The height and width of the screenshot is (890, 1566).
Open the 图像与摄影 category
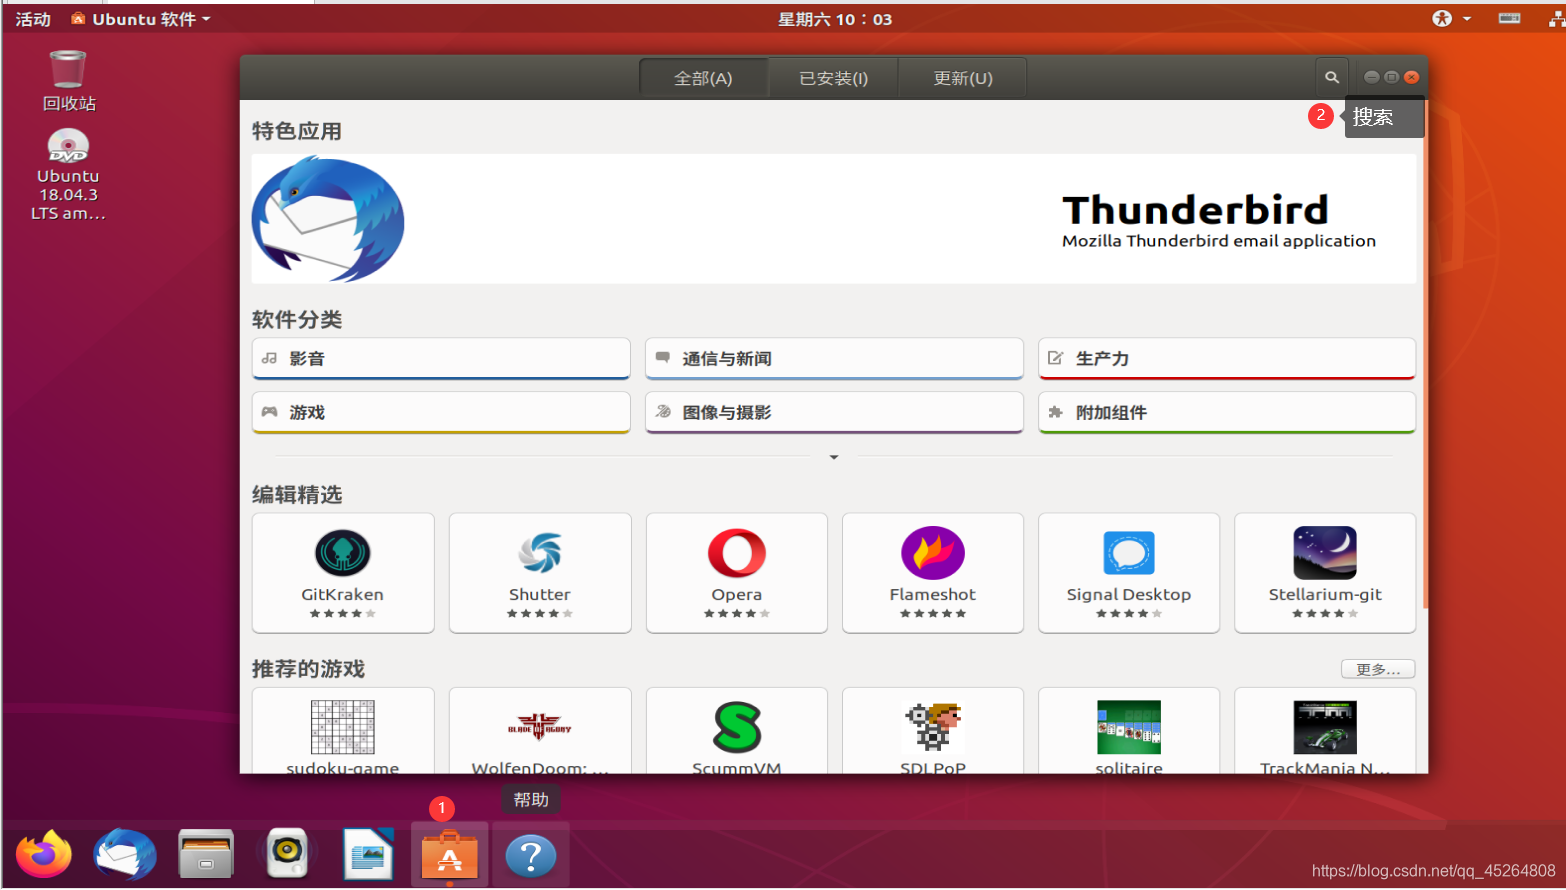(833, 412)
